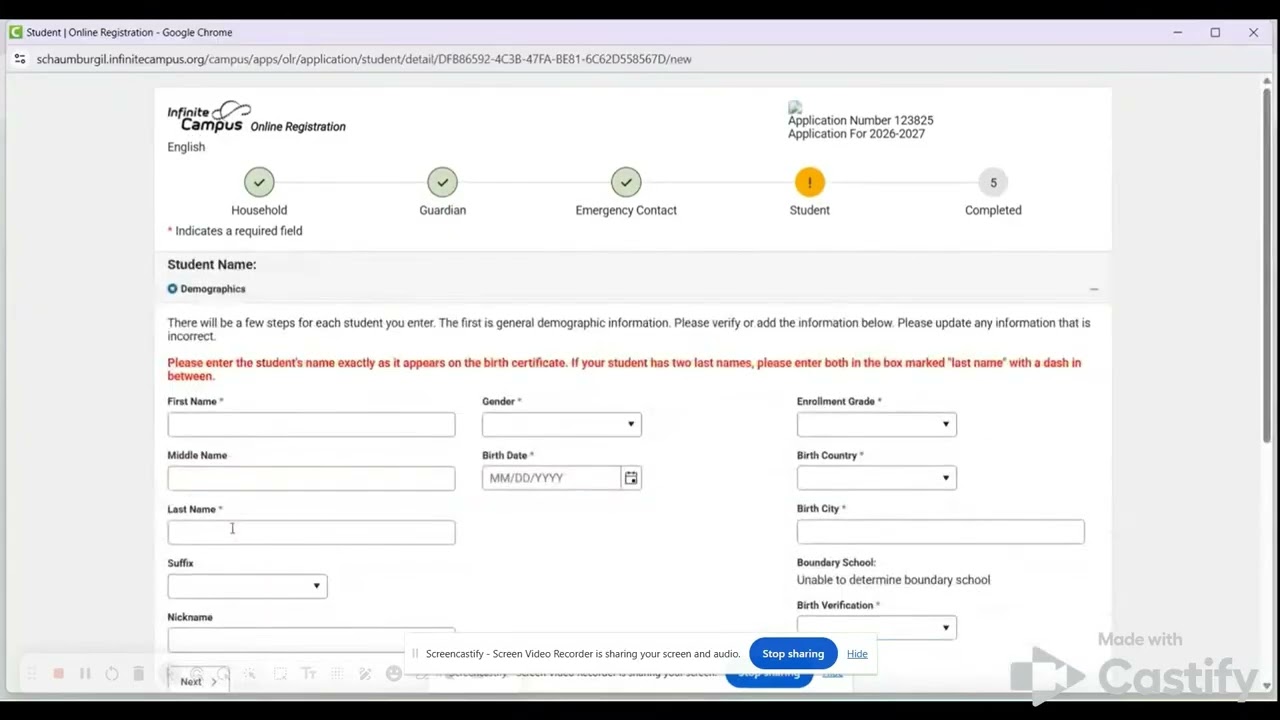Open site information icon in address bar
The width and height of the screenshot is (1280, 720).
[x=19, y=59]
